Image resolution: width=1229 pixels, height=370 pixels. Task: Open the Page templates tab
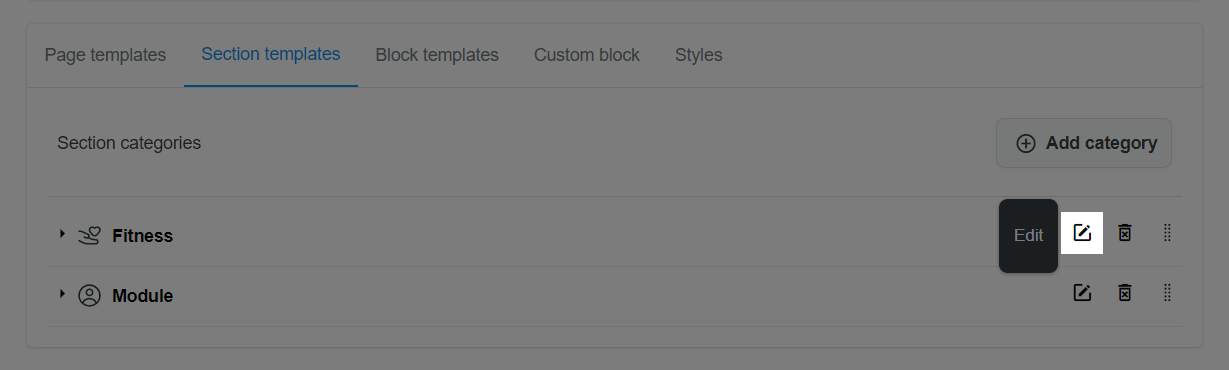pos(105,55)
